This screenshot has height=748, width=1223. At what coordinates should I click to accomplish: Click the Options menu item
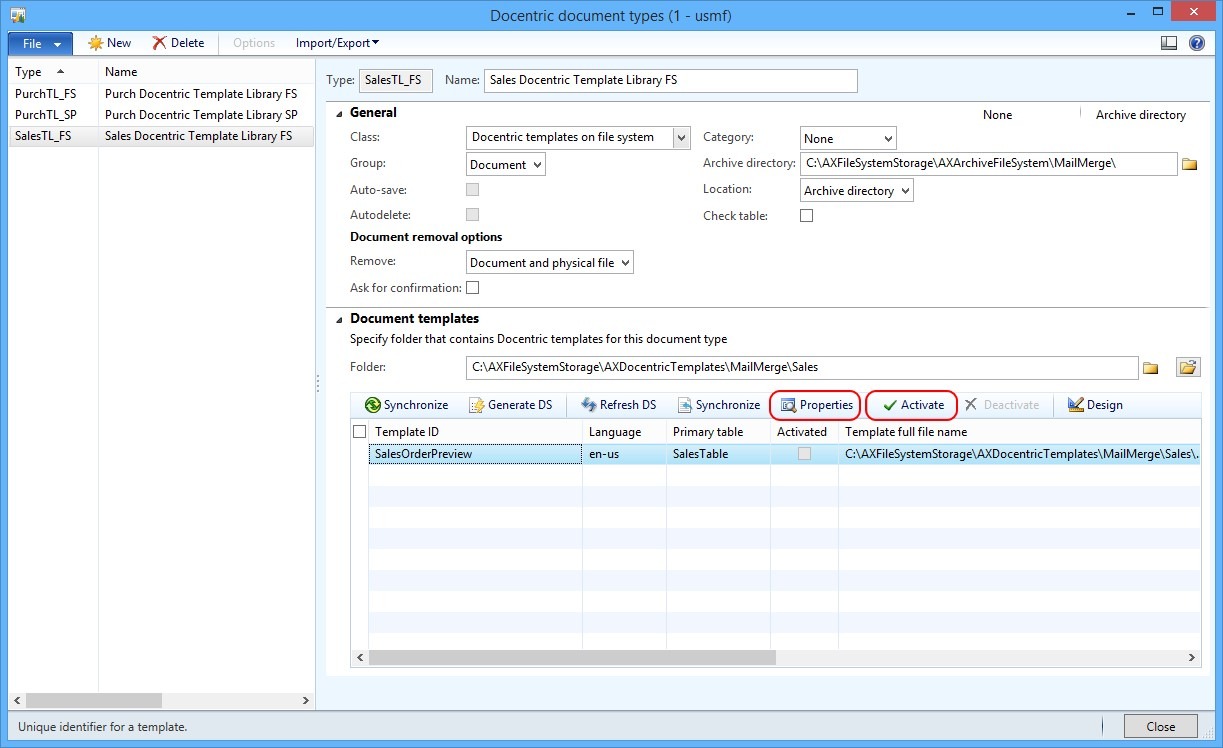pos(254,43)
